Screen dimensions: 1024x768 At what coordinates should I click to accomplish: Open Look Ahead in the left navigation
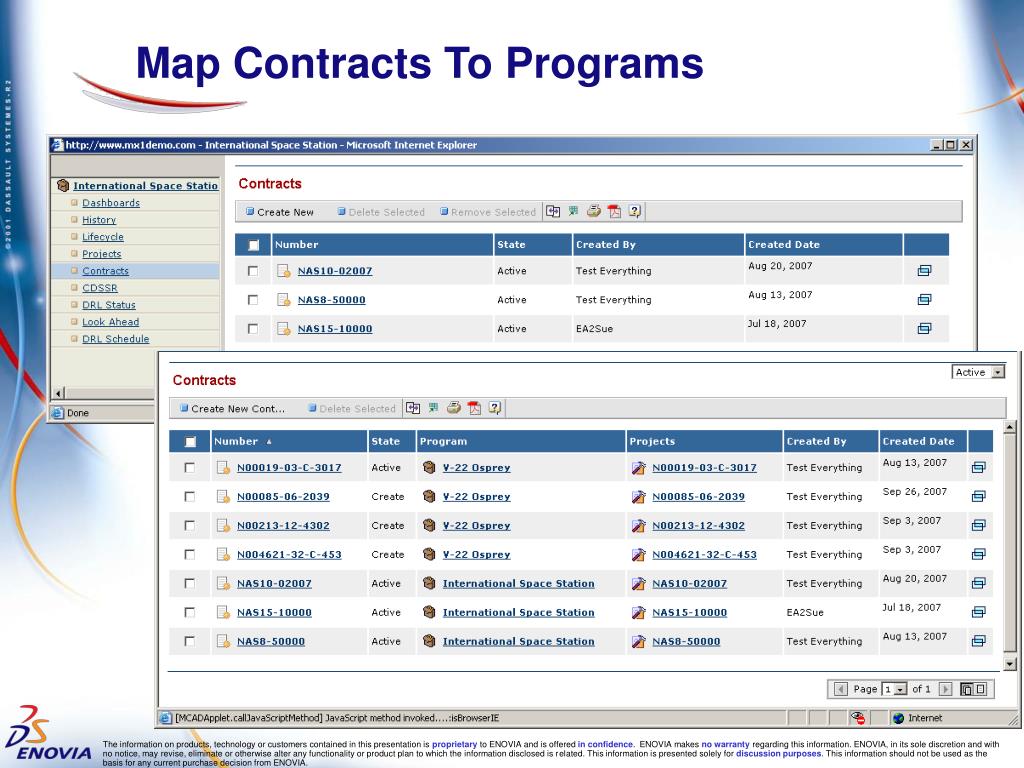tap(110, 322)
